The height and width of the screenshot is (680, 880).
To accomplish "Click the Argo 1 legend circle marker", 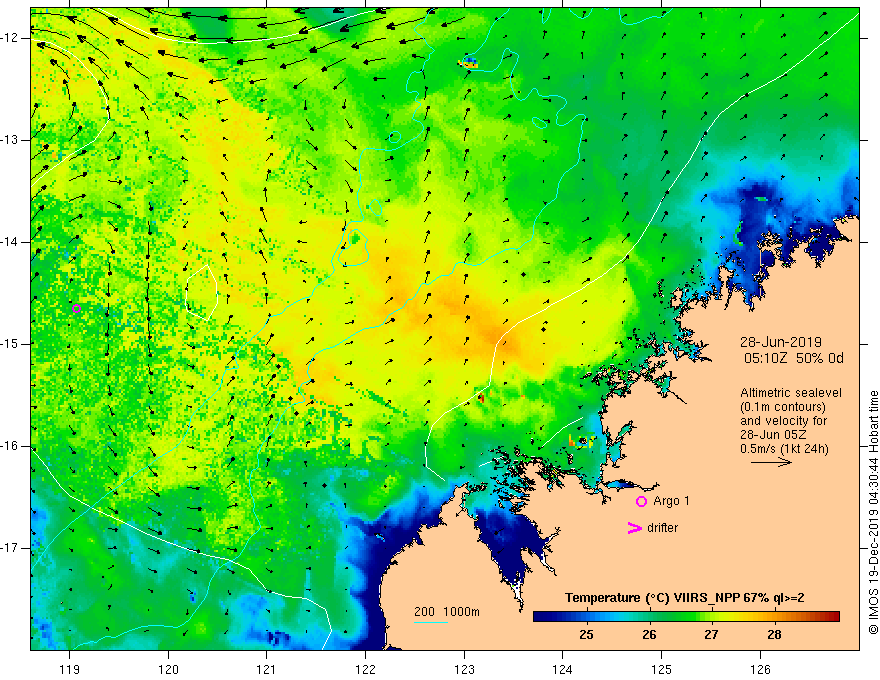I will (x=641, y=501).
